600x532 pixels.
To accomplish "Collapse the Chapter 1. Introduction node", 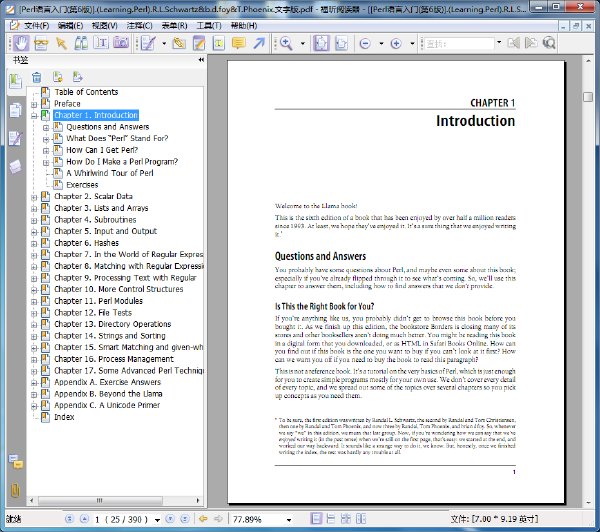I will (34, 115).
